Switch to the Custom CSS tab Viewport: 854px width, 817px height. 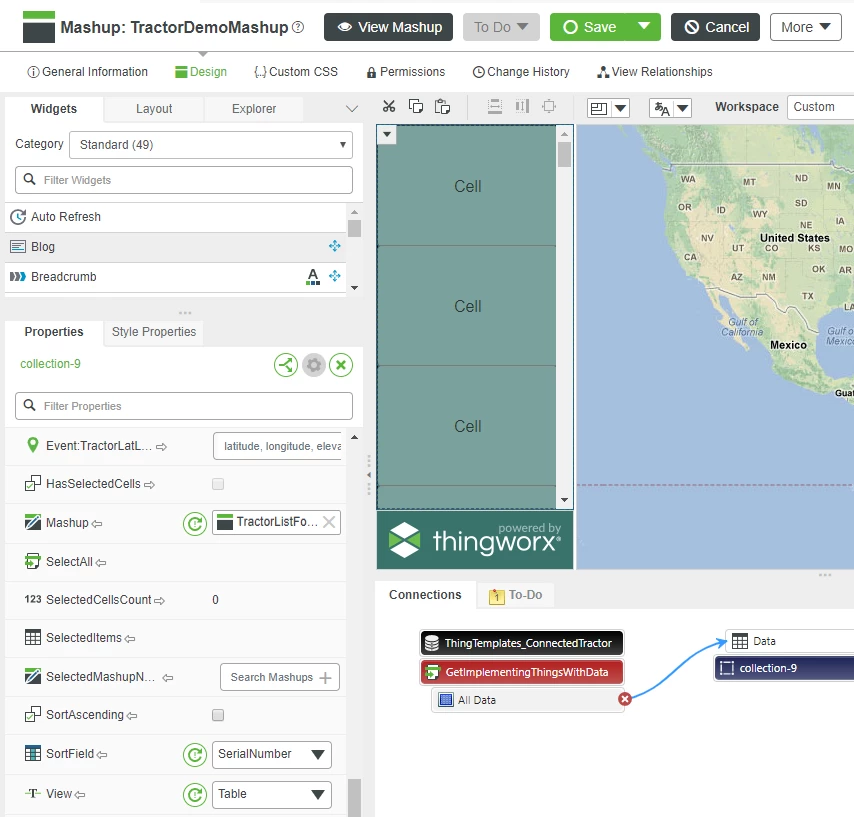coord(296,72)
